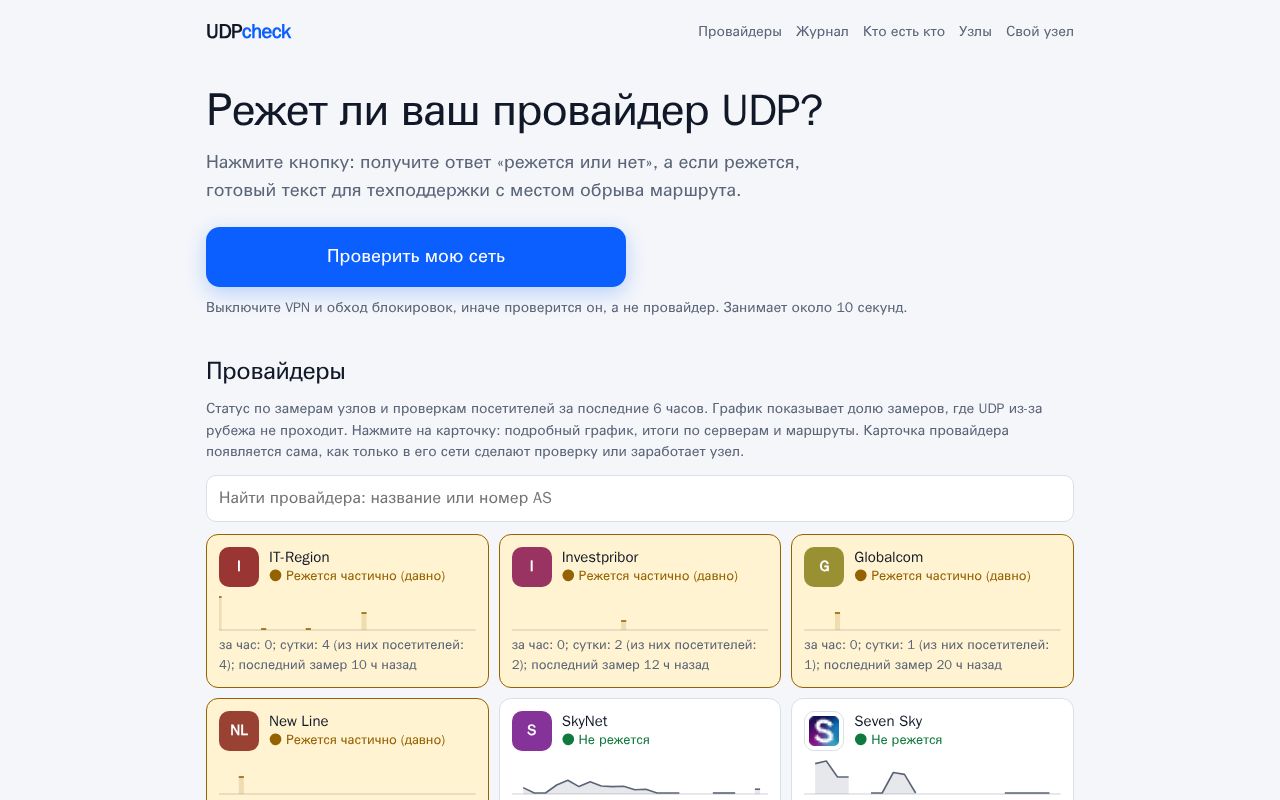The image size is (1280, 800).
Task: Click Seven Sky's 'Не режется' status text
Action: 907,740
